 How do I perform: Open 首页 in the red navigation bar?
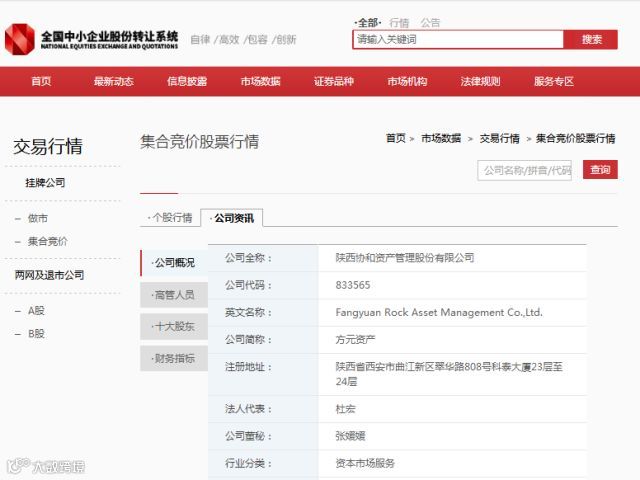pyautogui.click(x=41, y=81)
